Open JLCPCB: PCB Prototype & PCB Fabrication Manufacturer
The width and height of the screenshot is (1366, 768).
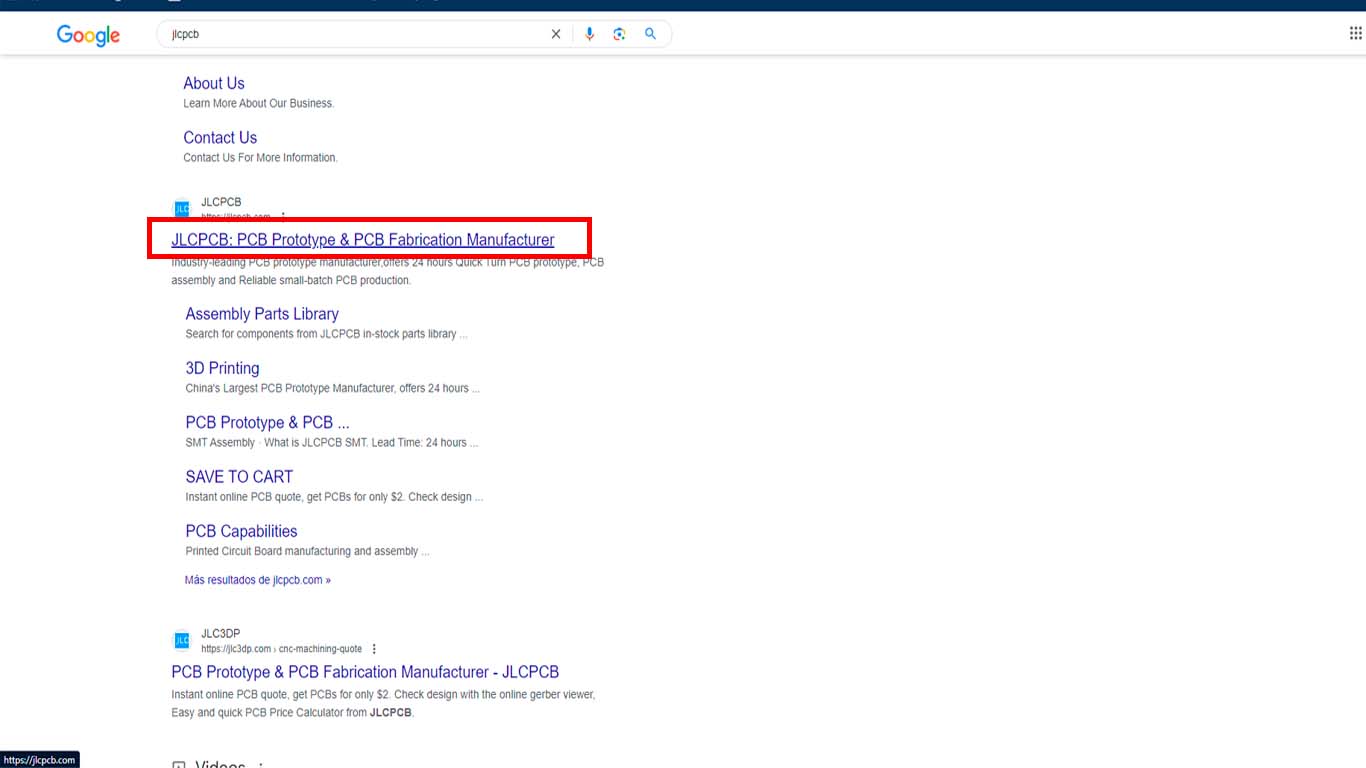[363, 240]
